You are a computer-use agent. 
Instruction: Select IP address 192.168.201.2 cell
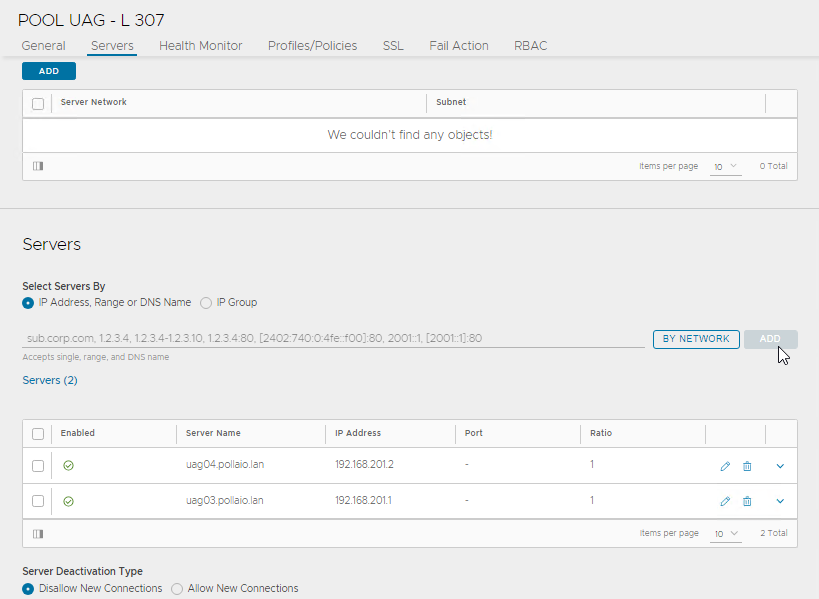click(x=364, y=464)
